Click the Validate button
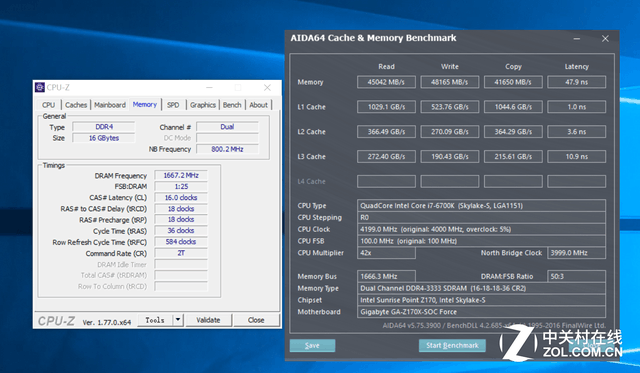This screenshot has height=373, width=640. (x=208, y=320)
